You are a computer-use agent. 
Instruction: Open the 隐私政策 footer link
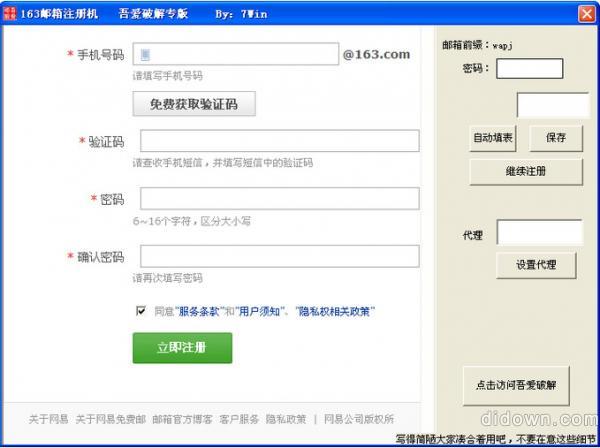286,419
